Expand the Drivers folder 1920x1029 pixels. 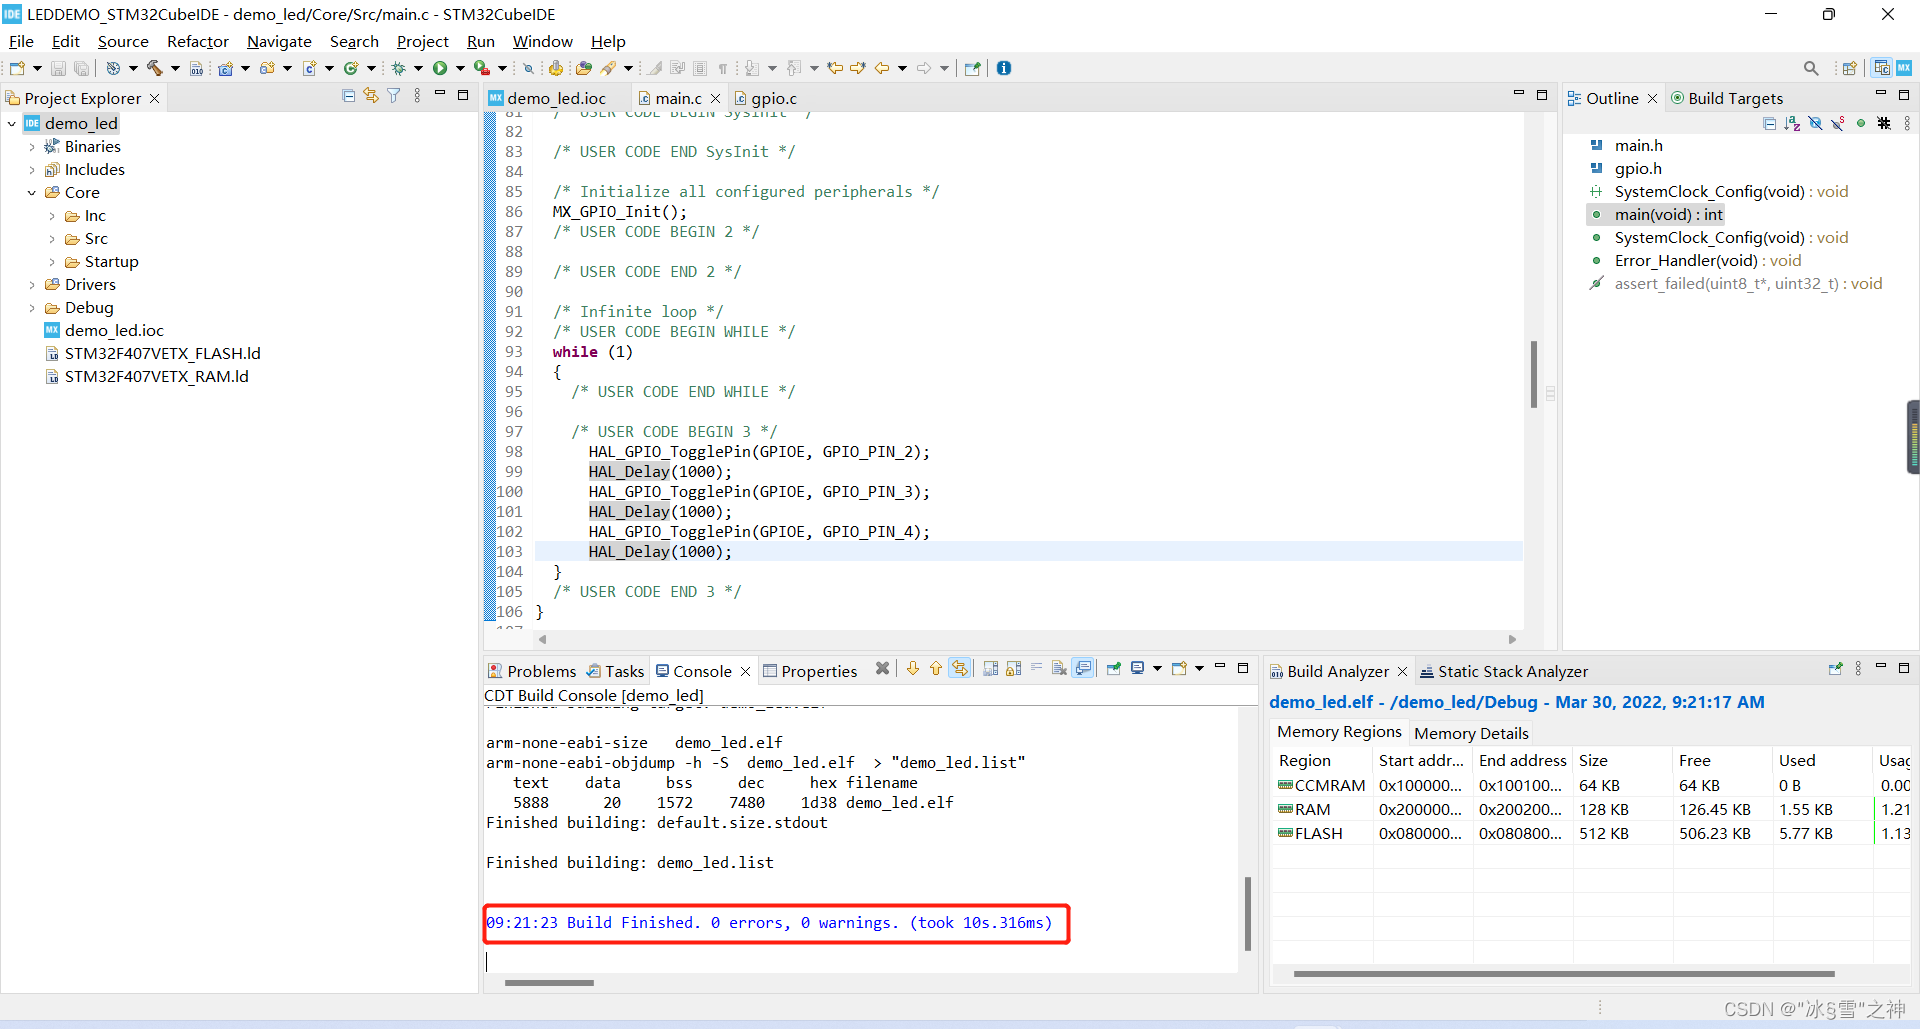coord(32,285)
